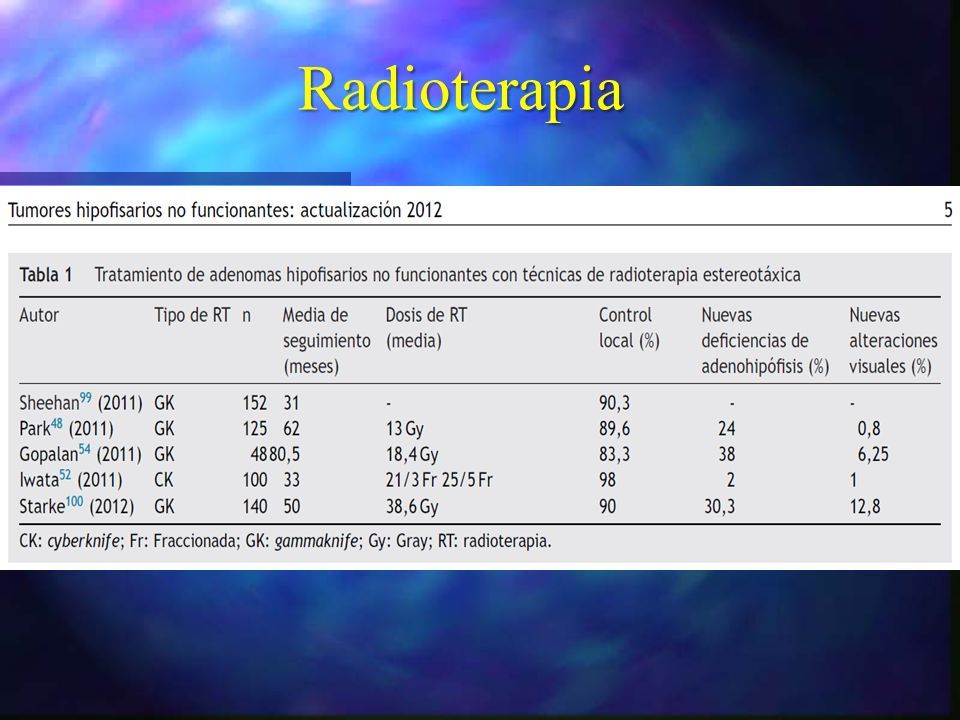This screenshot has width=960, height=720.
Task: Select header 'Tumores hipofisarios no funcionantes: actualización 2012'
Action: click(x=225, y=211)
